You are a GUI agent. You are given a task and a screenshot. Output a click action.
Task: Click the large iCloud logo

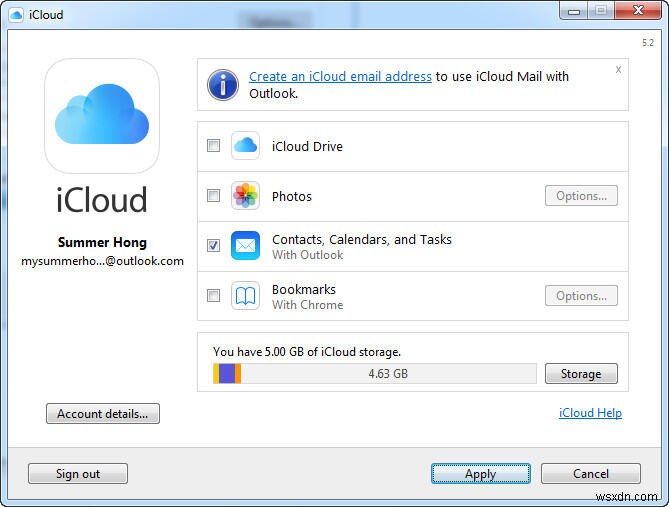pyautogui.click(x=102, y=116)
